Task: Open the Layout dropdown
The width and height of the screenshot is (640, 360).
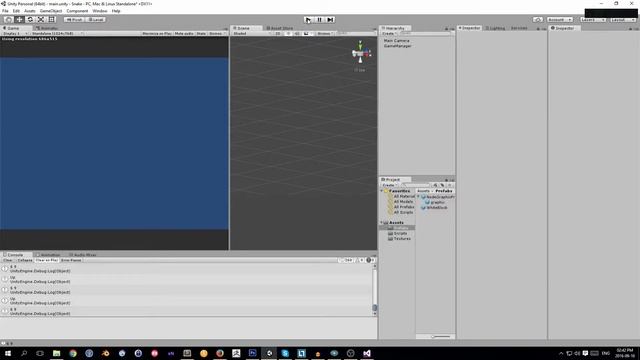Action: pos(623,20)
